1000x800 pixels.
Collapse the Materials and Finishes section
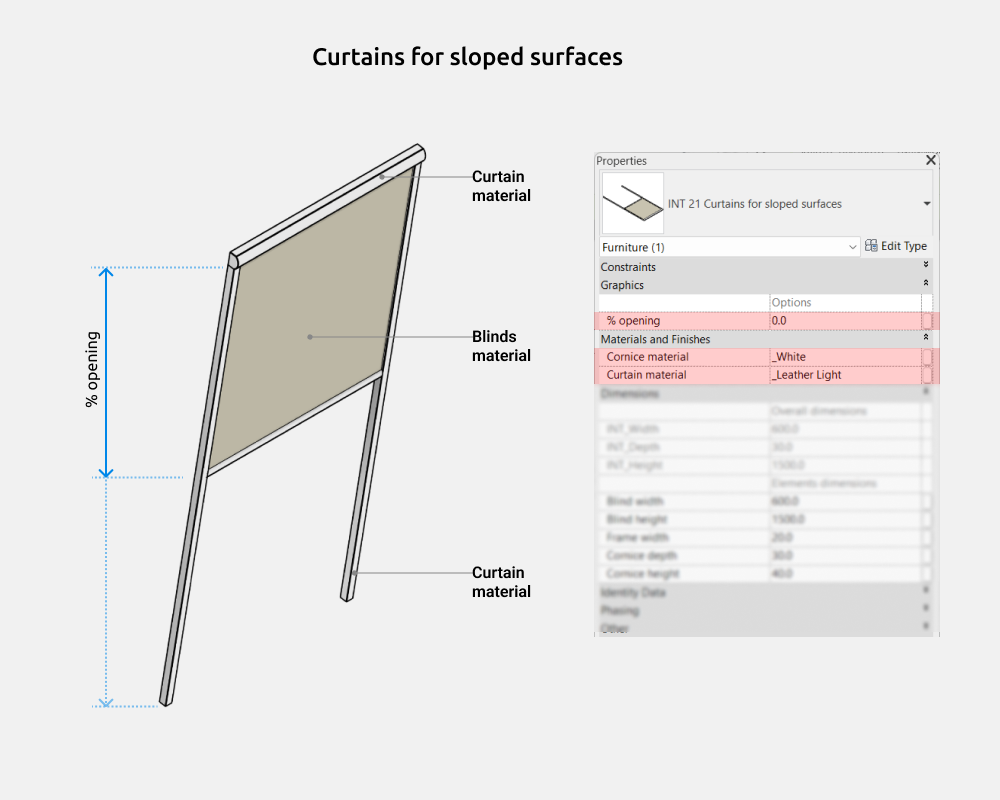tap(926, 337)
